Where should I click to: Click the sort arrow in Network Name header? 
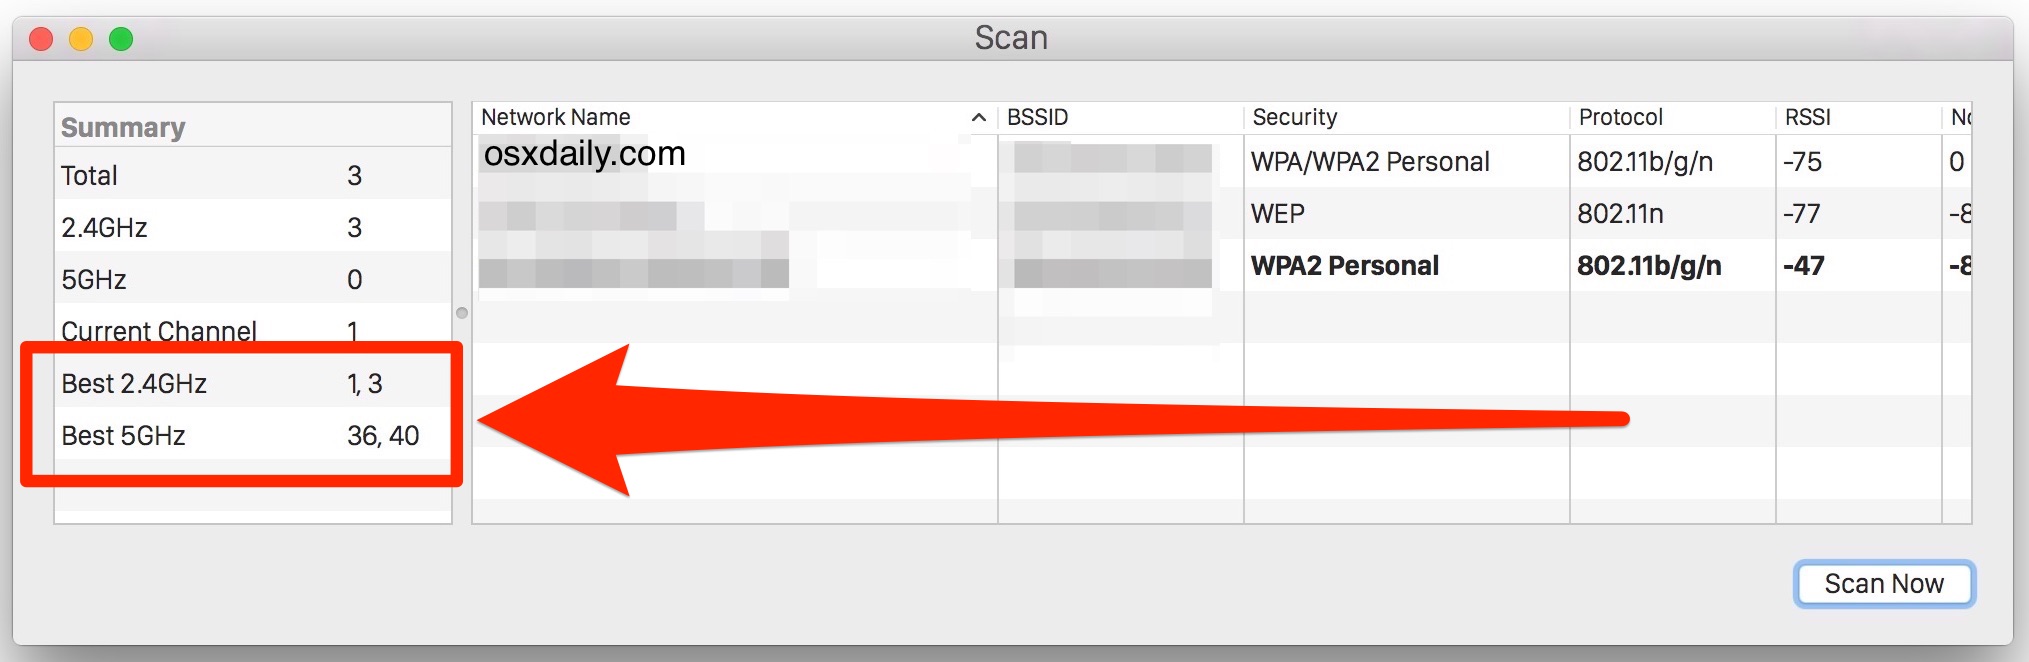(979, 118)
